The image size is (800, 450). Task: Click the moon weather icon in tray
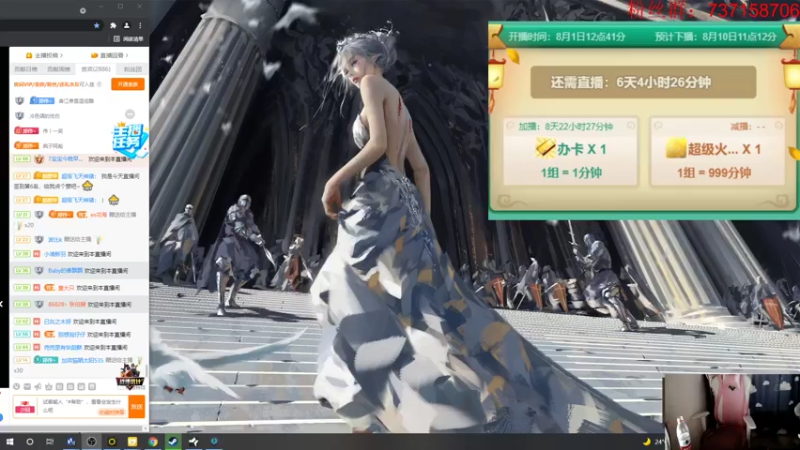pos(646,442)
